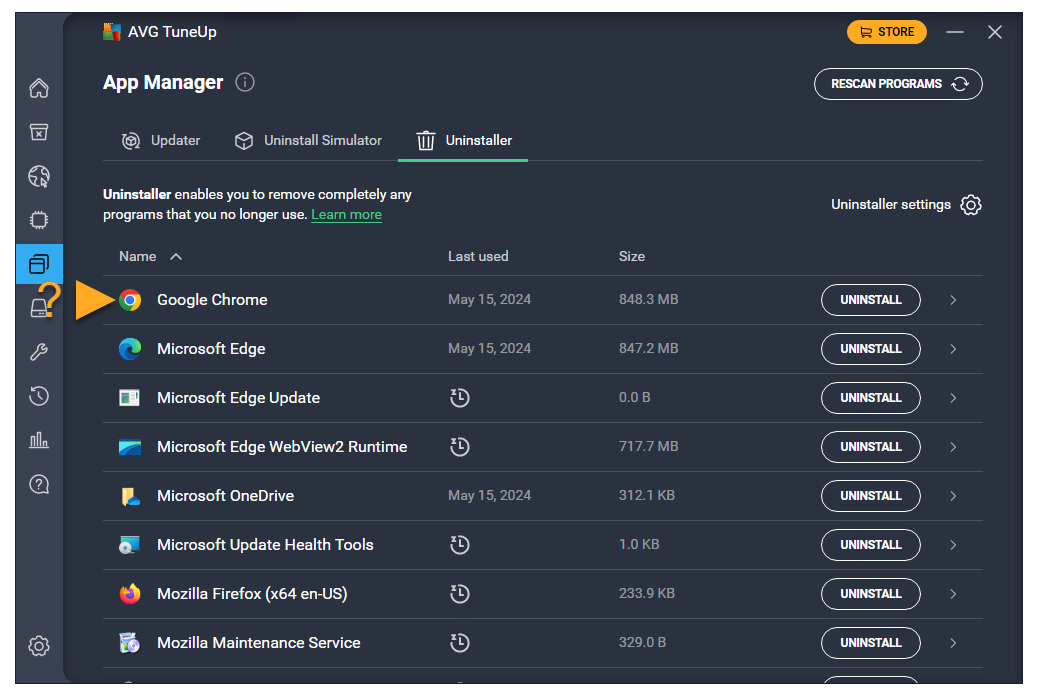
Task: Expand the Google Chrome row chevron
Action: point(953,300)
